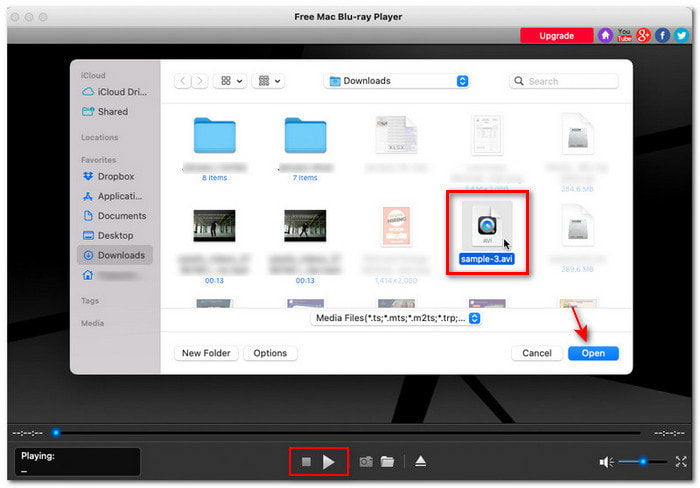Click the Stop playback button
700x488 pixels.
306,462
